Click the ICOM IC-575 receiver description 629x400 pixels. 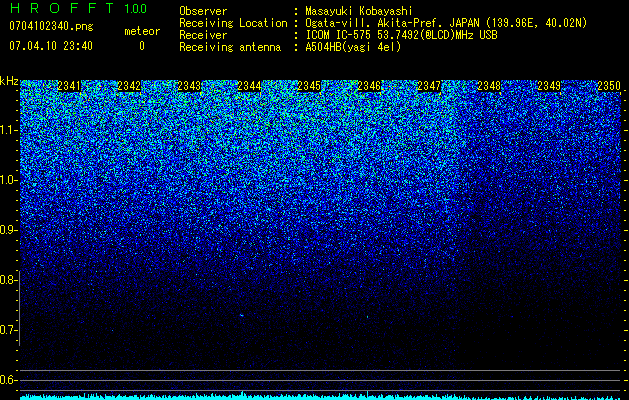click(x=401, y=35)
